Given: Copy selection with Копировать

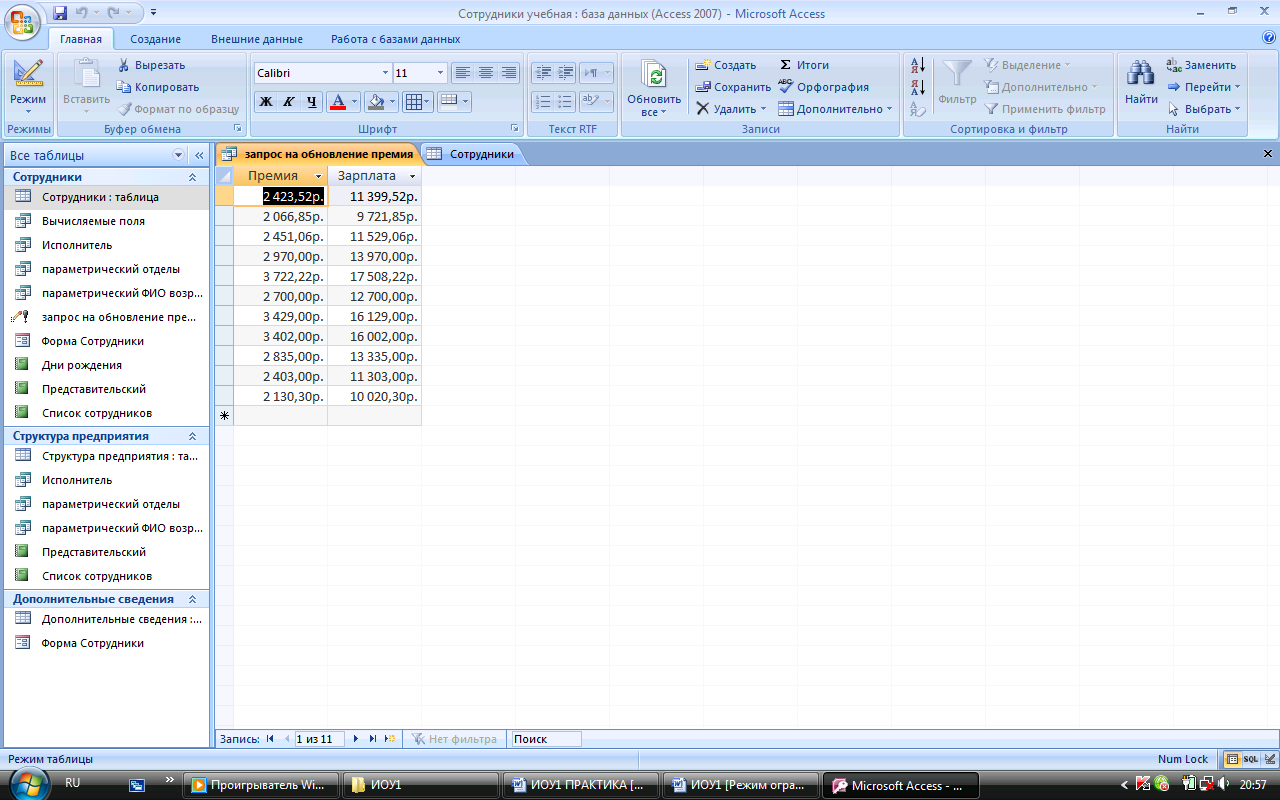Looking at the screenshot, I should coord(158,87).
